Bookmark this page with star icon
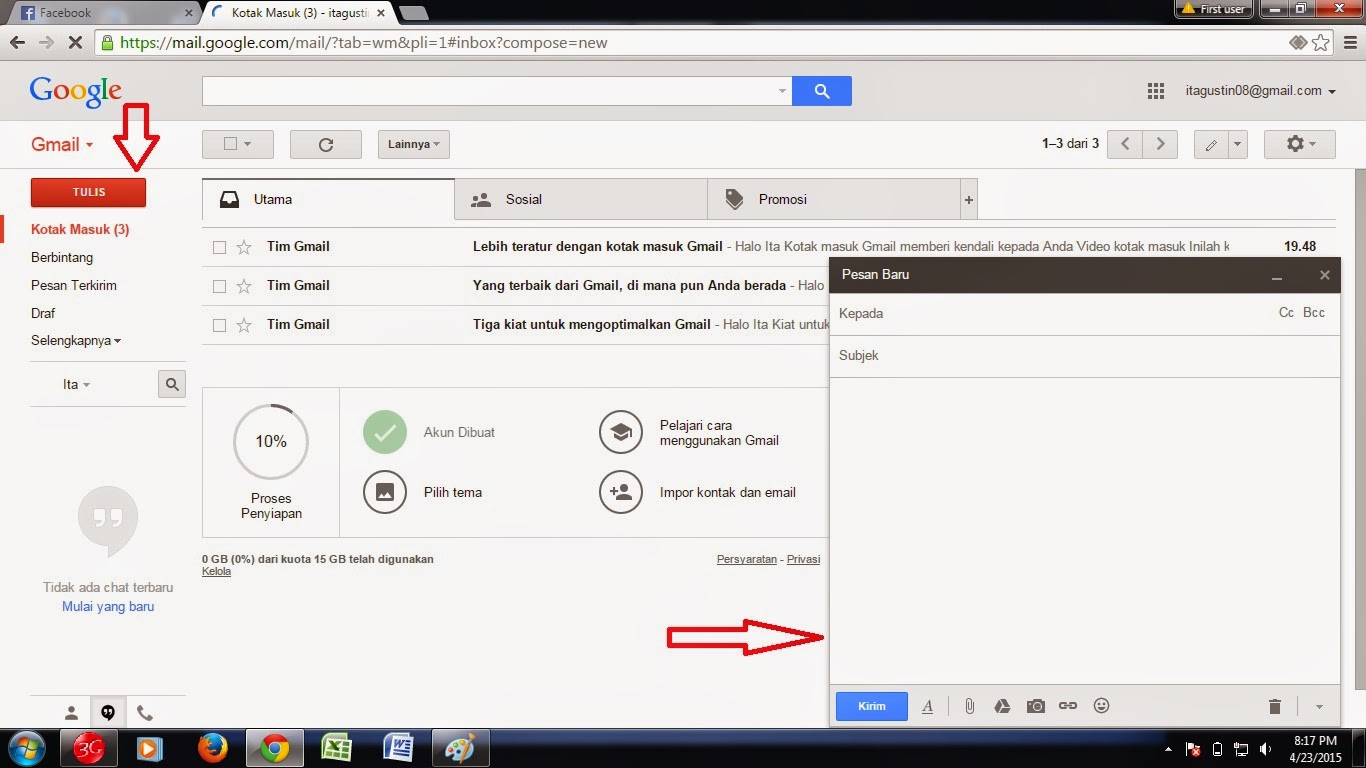 pos(1322,43)
